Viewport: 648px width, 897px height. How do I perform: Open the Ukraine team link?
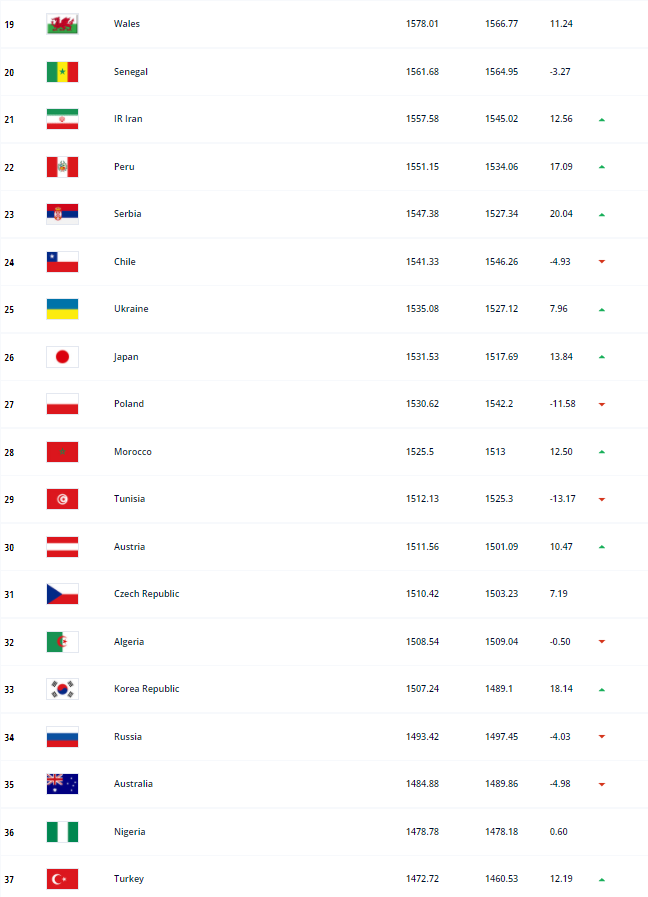[x=131, y=309]
